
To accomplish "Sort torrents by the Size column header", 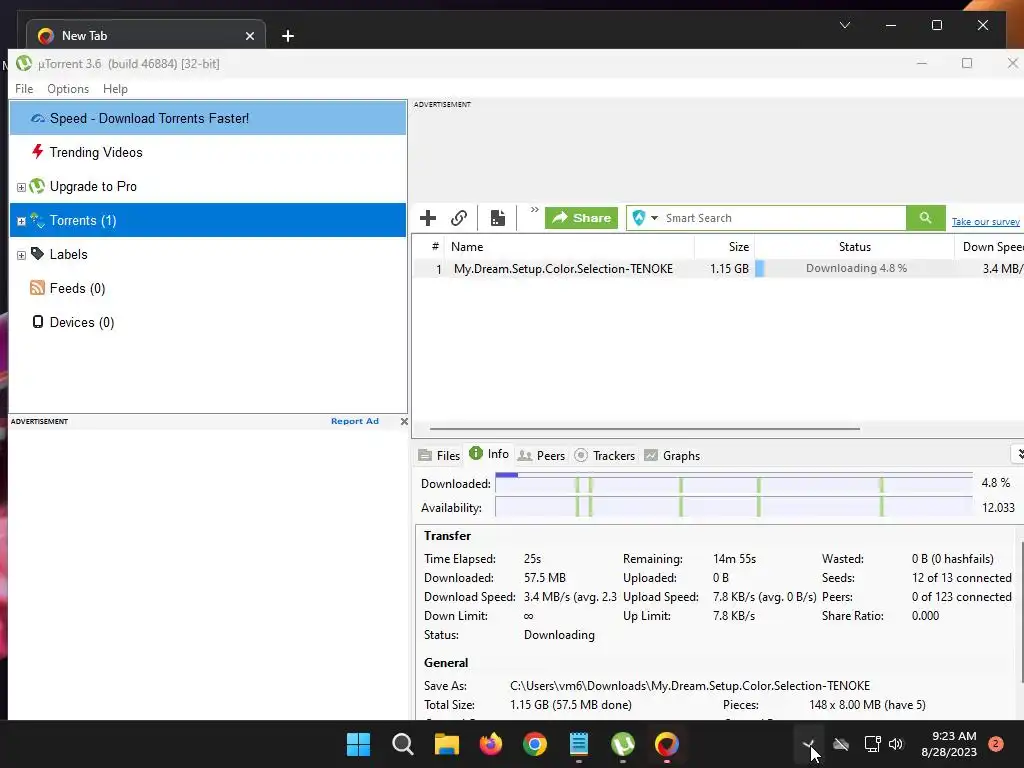I will (725, 247).
